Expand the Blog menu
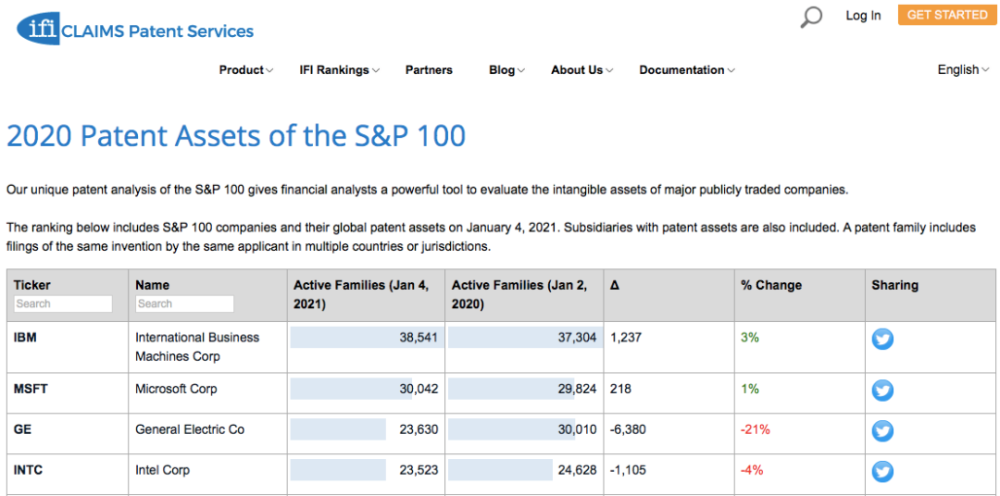The image size is (1000, 496). point(507,70)
